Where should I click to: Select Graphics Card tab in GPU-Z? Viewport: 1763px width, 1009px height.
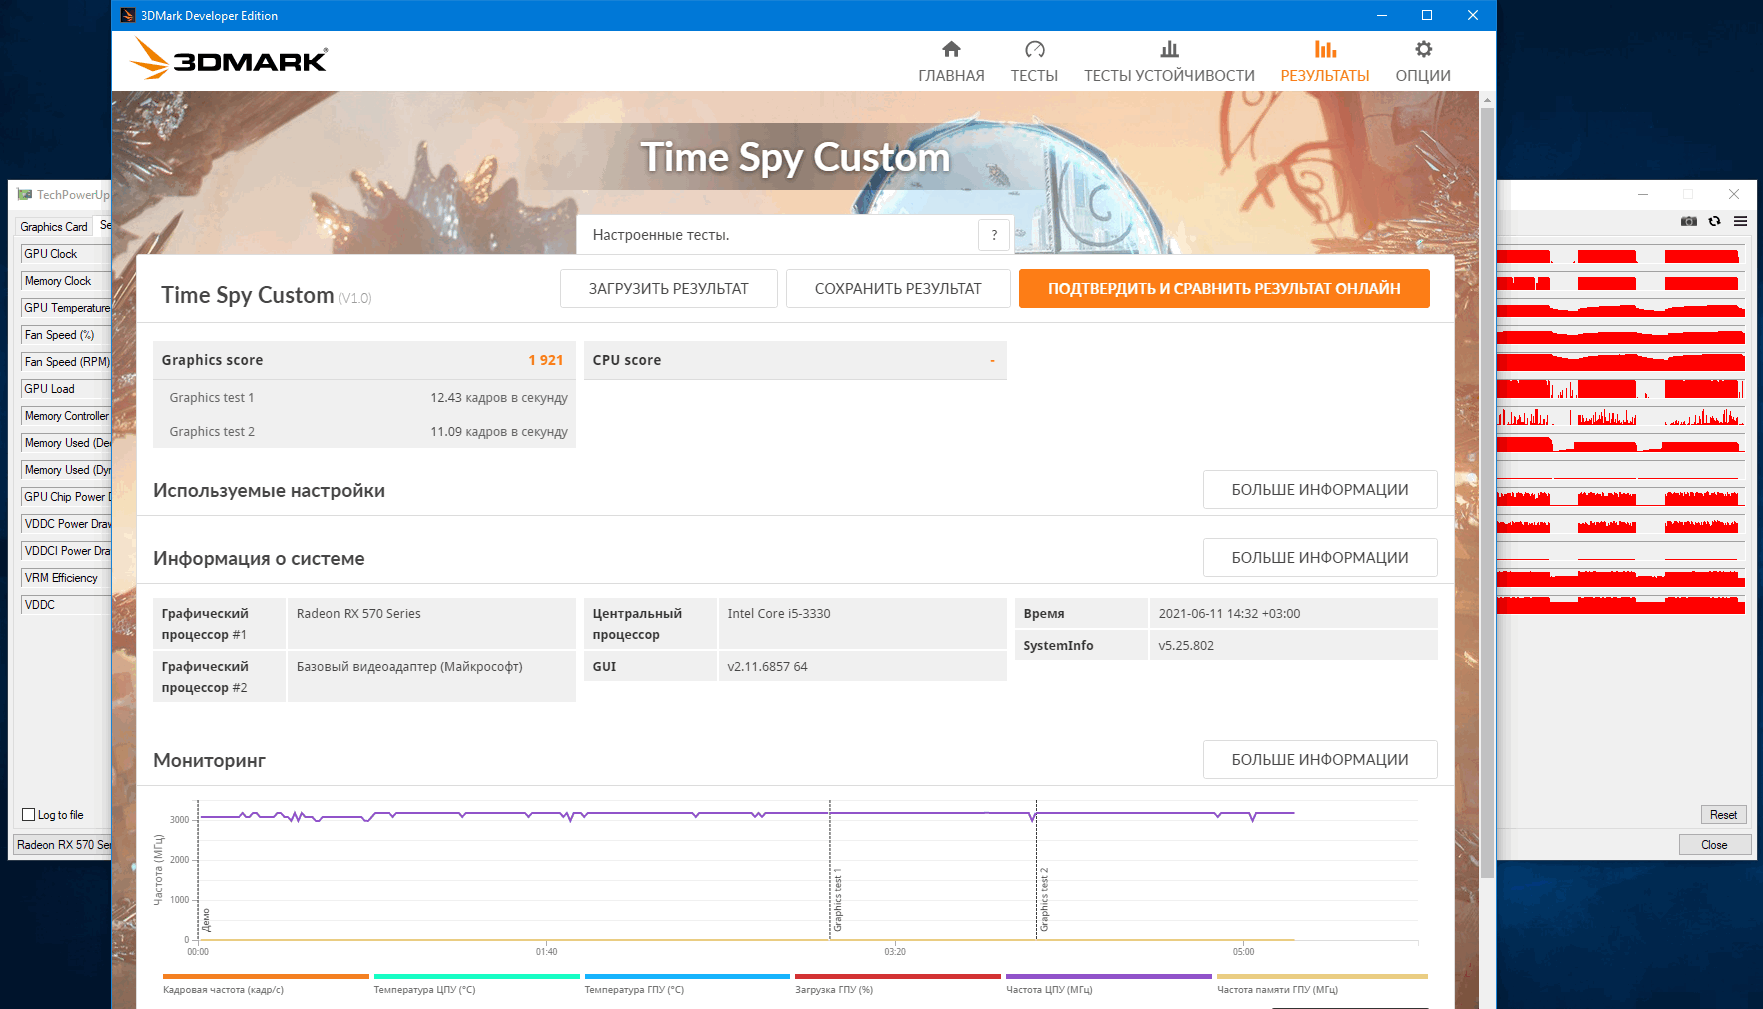(54, 227)
